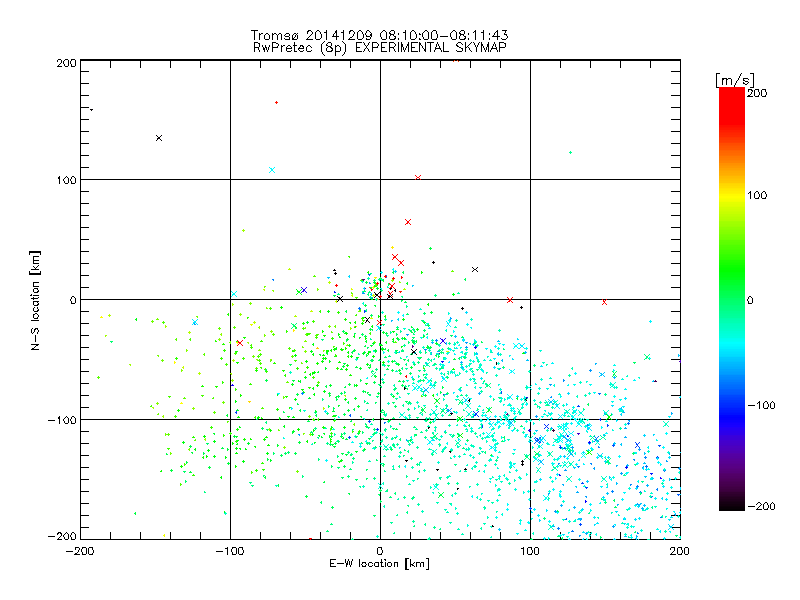The width and height of the screenshot is (800, 600).
Task: Click the '[m/s]' colorbar unit label
Action: click(735, 80)
